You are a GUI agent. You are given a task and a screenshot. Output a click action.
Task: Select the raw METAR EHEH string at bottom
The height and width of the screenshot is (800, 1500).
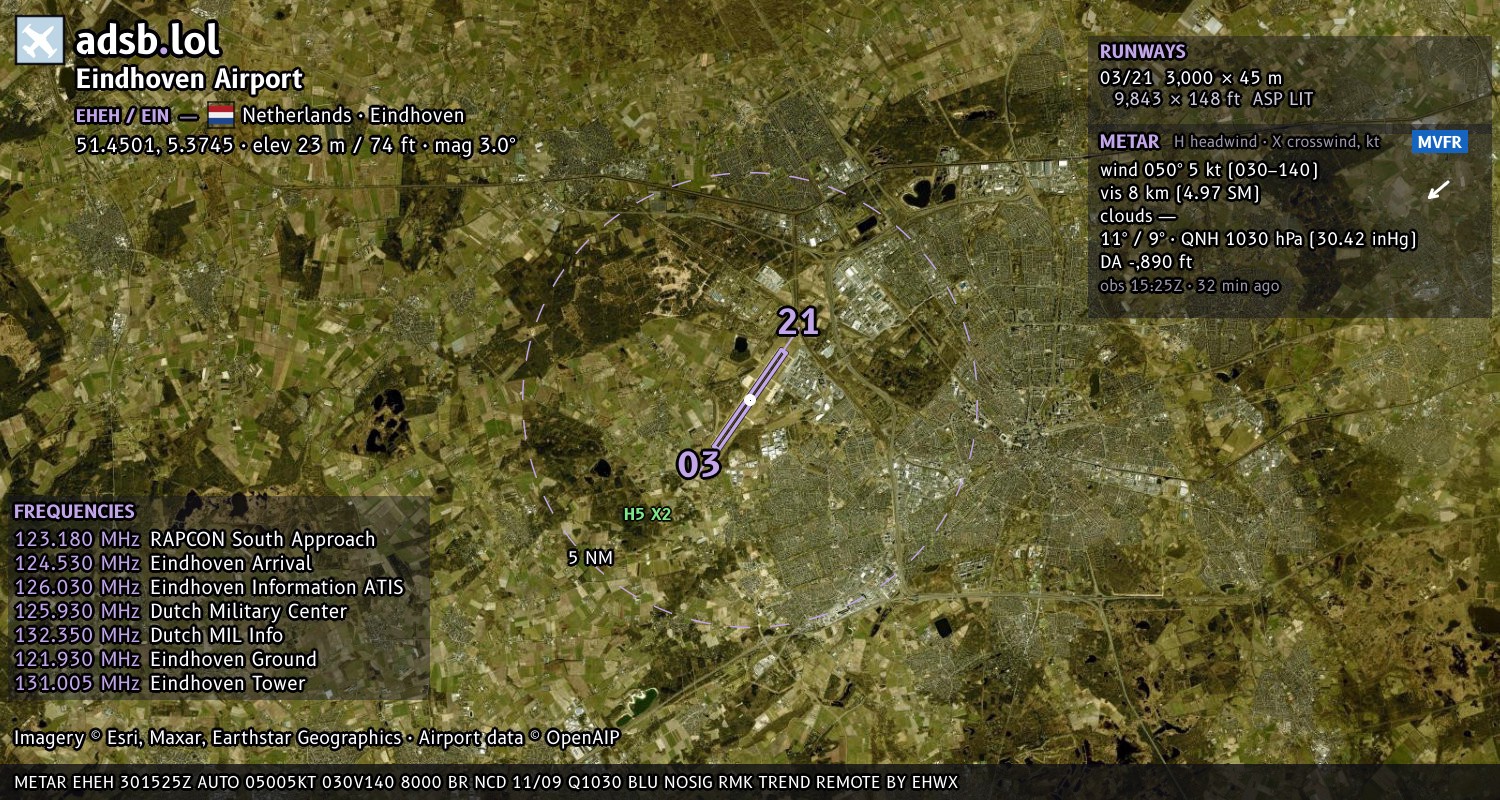(x=486, y=782)
